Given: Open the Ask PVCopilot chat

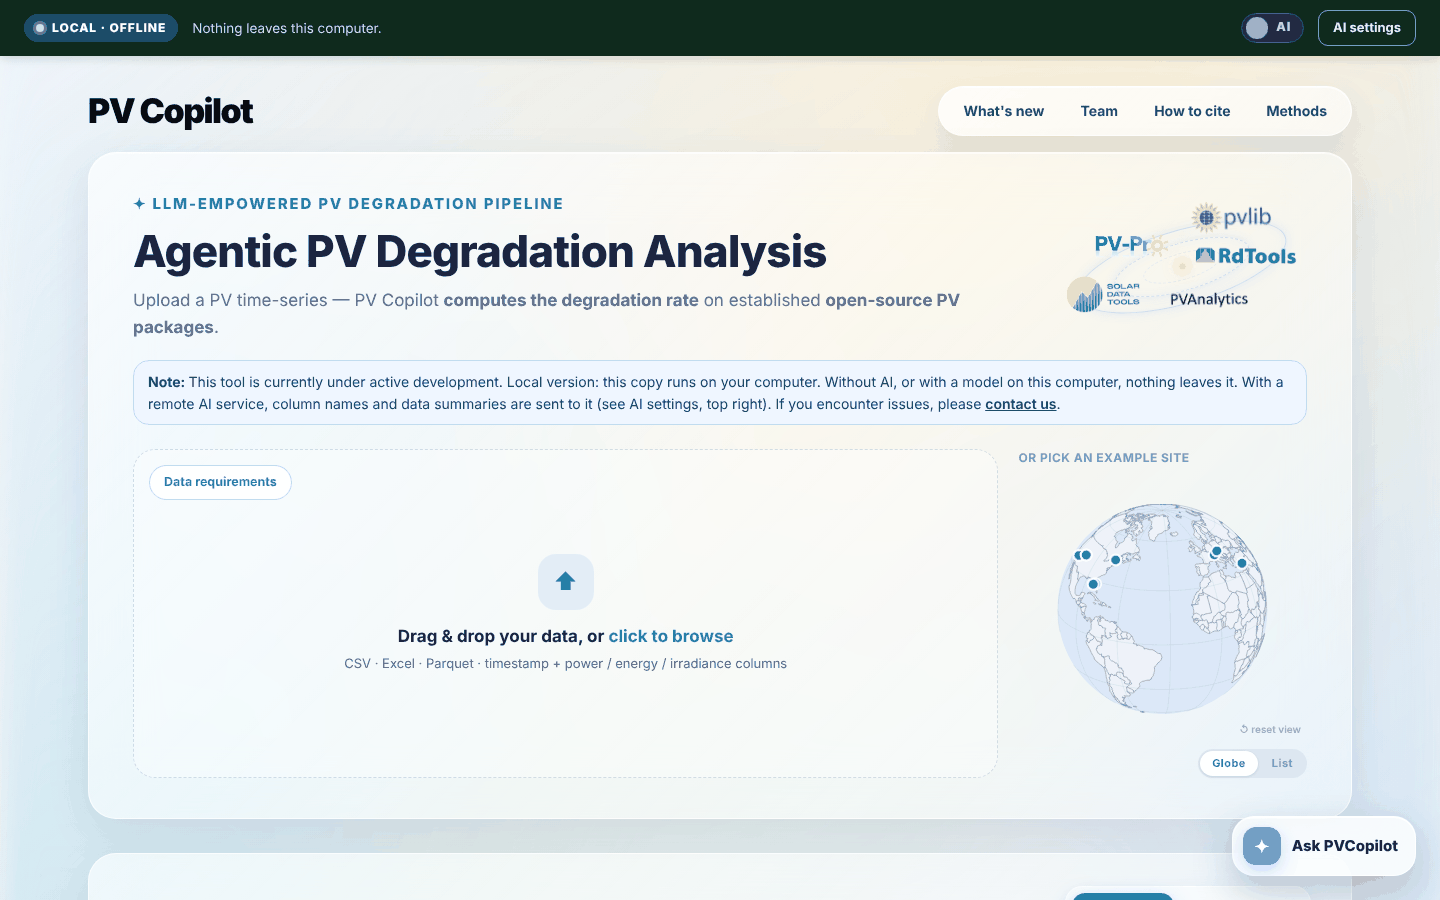Looking at the screenshot, I should pyautogui.click(x=1324, y=846).
